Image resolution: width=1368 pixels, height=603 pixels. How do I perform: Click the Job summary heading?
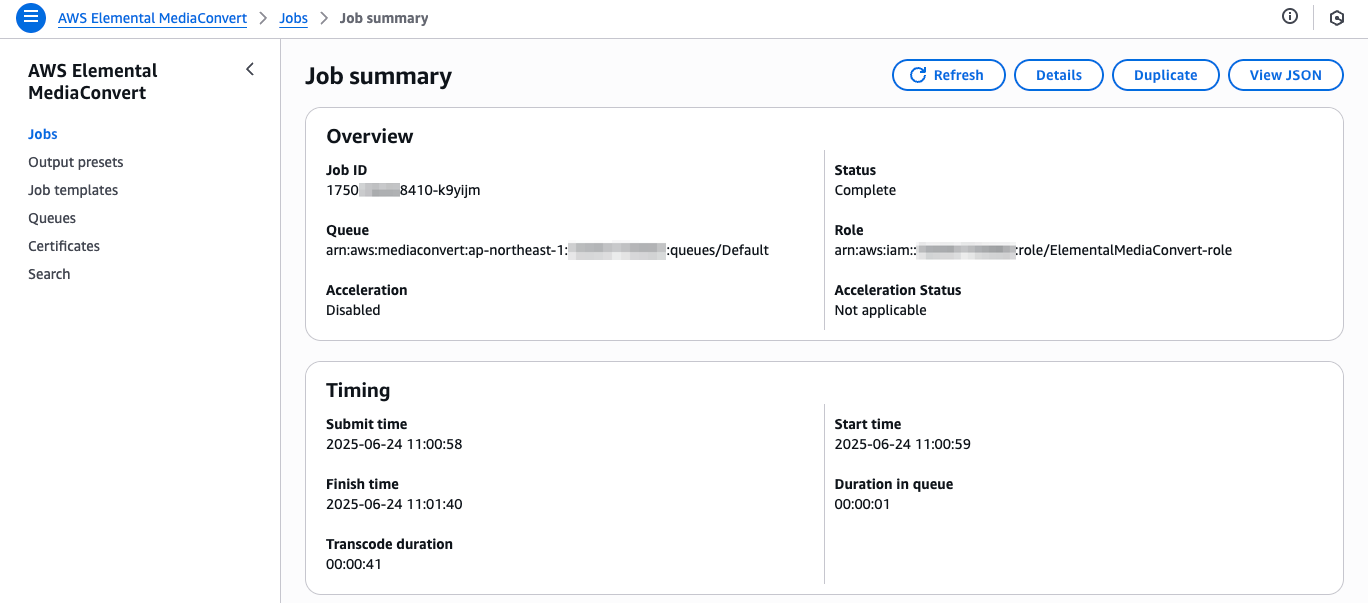[378, 76]
